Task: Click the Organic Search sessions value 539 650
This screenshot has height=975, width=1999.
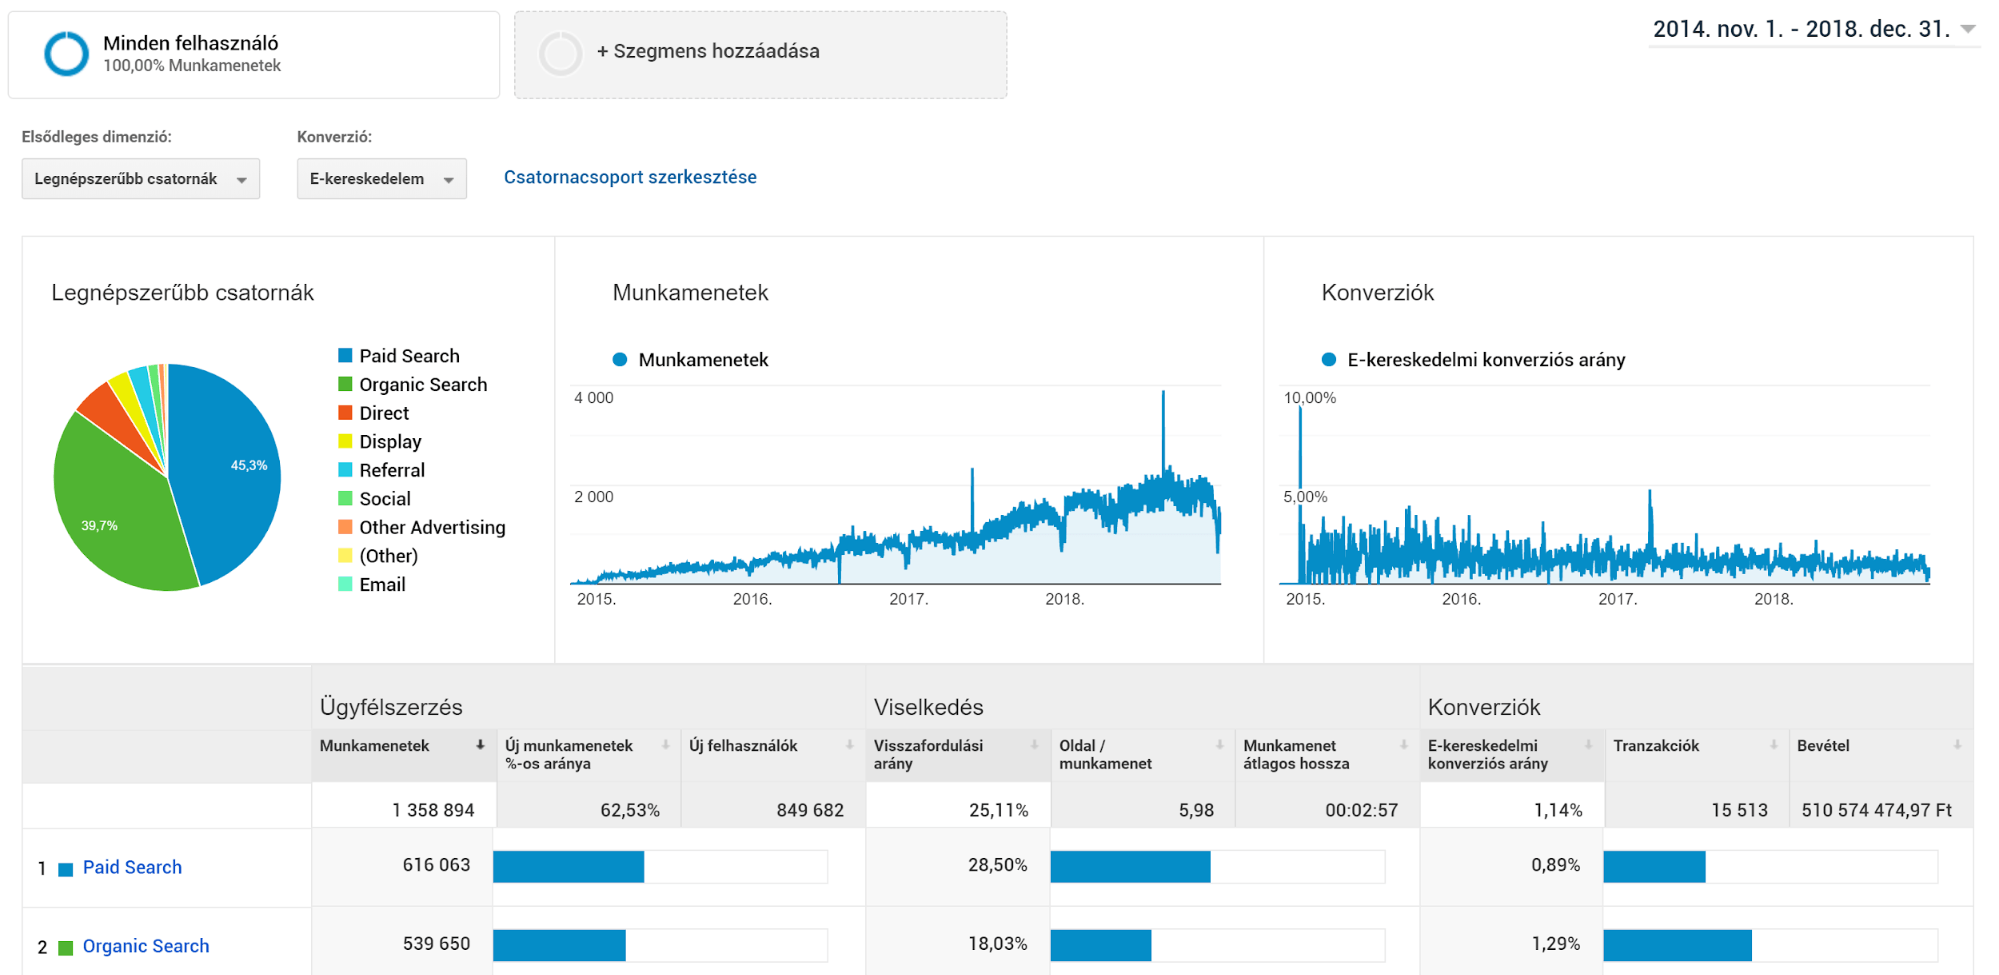Action: pyautogui.click(x=436, y=944)
